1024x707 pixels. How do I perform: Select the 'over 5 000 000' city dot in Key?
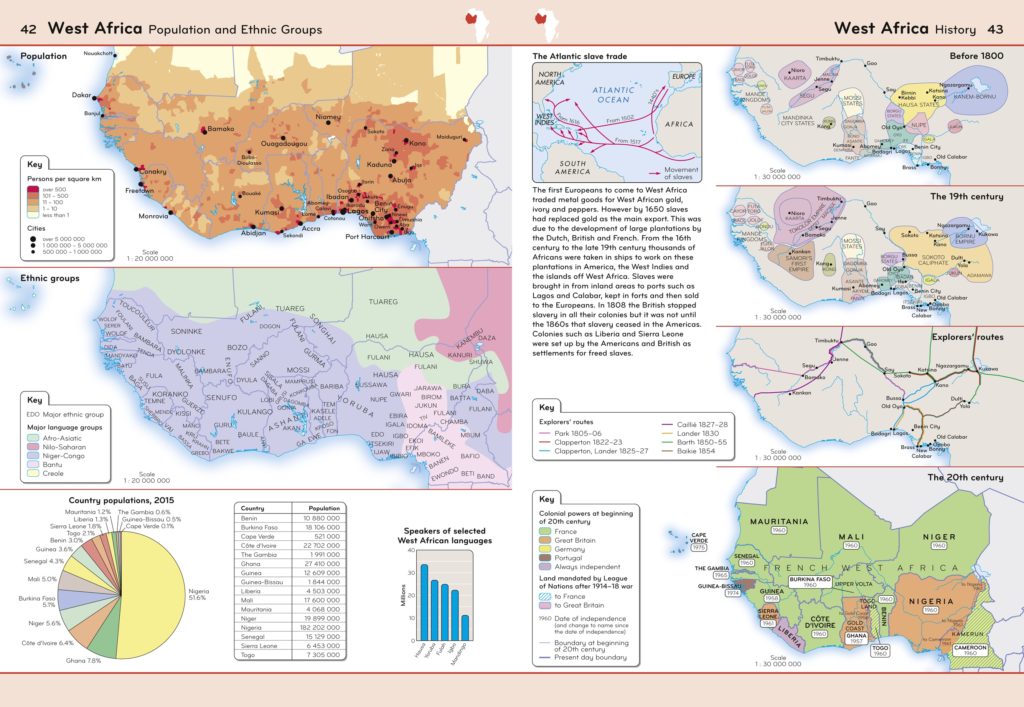(x=33, y=239)
